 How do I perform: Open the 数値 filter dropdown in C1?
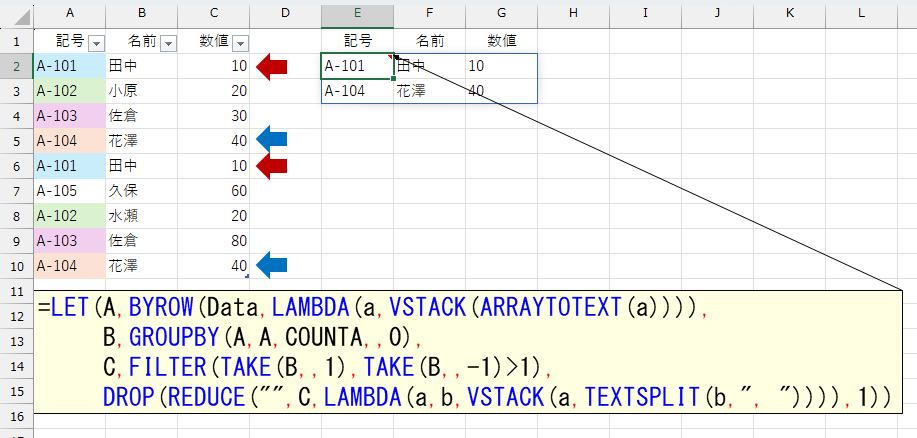(x=240, y=43)
